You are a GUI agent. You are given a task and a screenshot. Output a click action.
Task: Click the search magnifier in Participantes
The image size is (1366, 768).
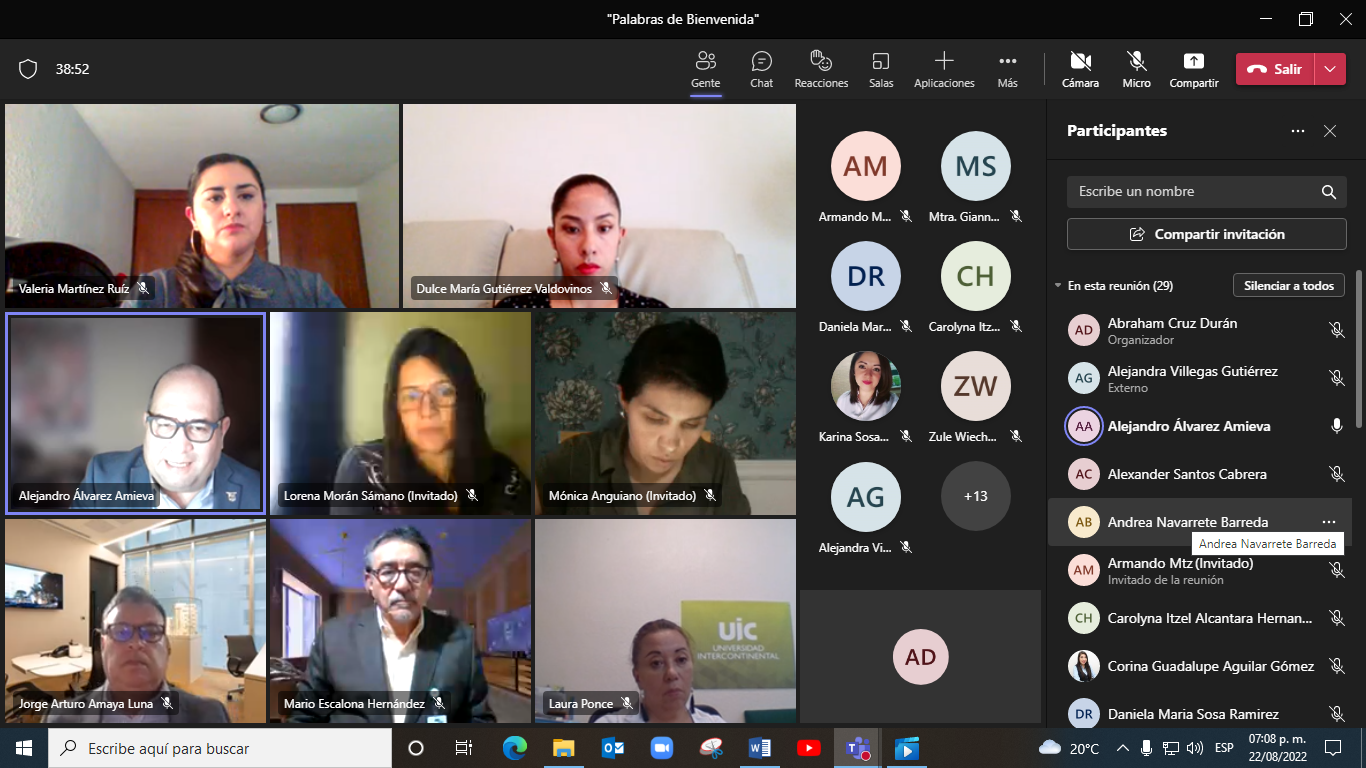pos(1329,192)
